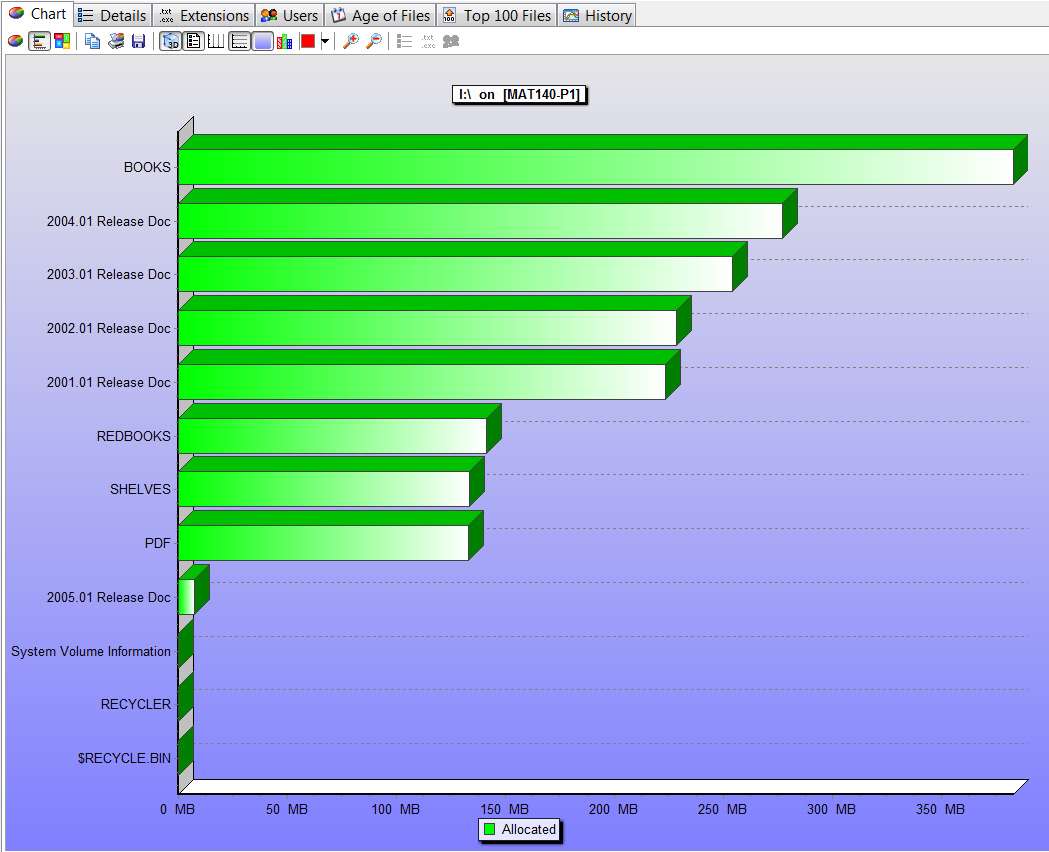Toggle the 3D chart display button
This screenshot has width=1049, height=852.
(171, 41)
